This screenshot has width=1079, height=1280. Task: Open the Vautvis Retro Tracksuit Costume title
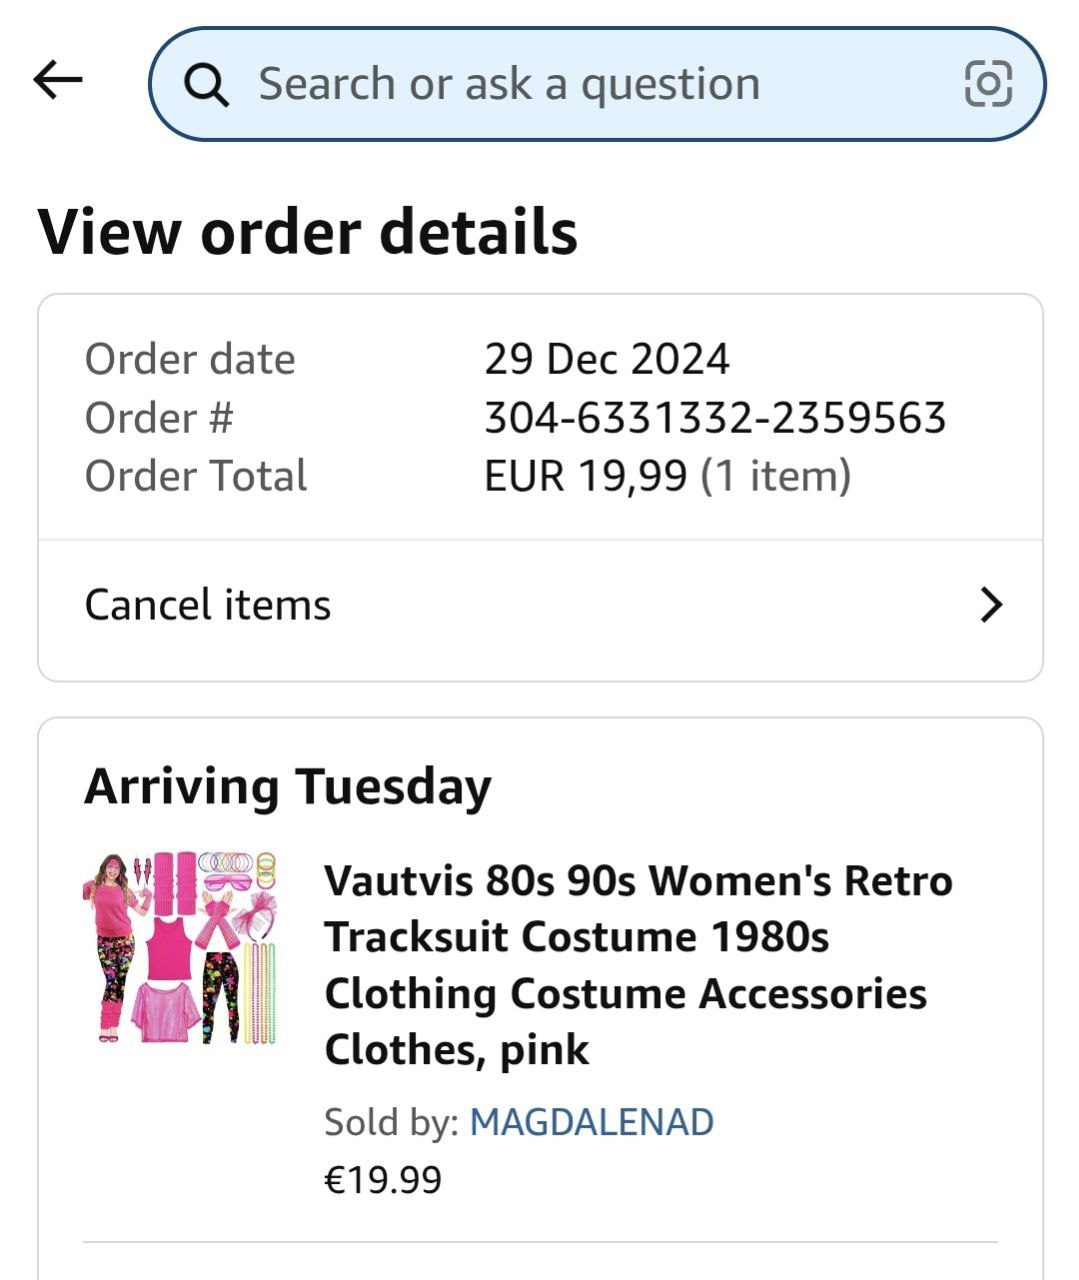coord(637,965)
